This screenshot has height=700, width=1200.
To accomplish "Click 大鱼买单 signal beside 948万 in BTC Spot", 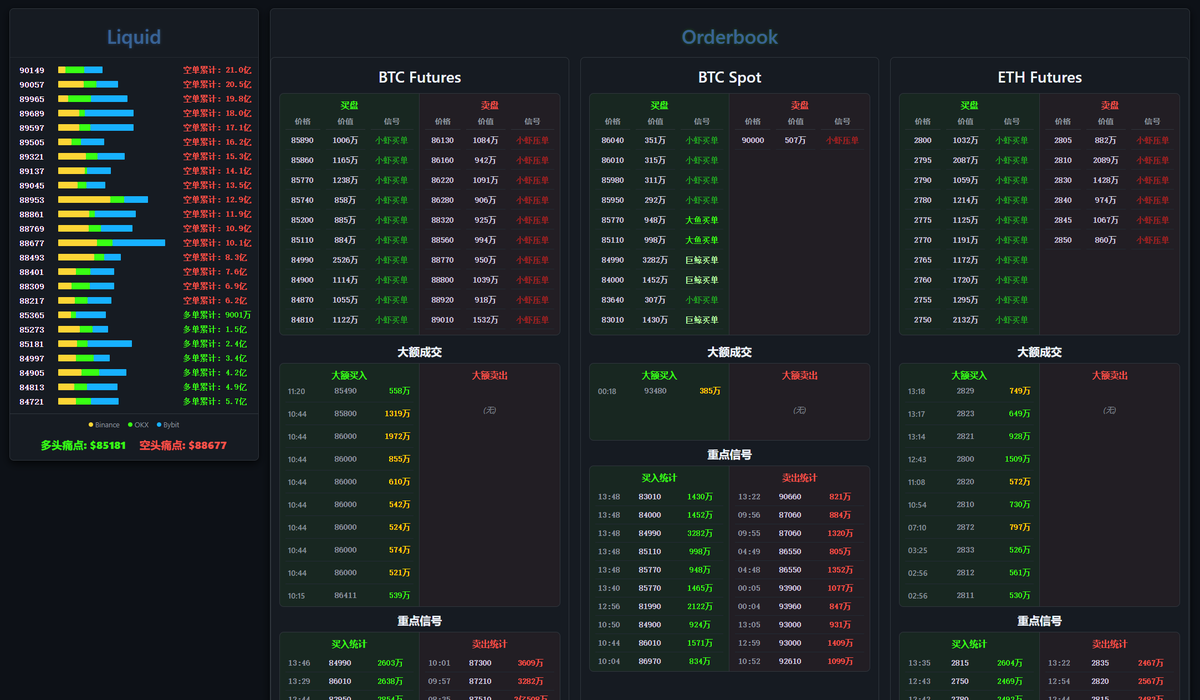I will point(702,220).
